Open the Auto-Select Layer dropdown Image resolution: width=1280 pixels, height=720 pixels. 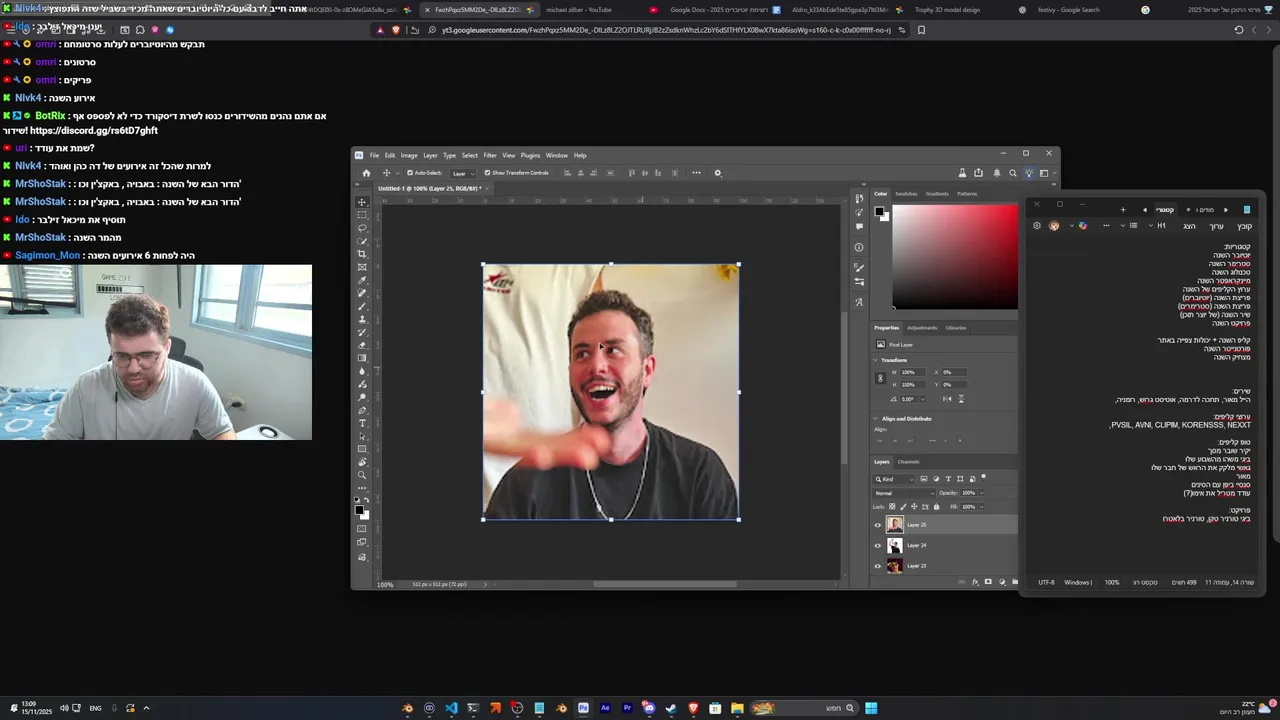[463, 173]
